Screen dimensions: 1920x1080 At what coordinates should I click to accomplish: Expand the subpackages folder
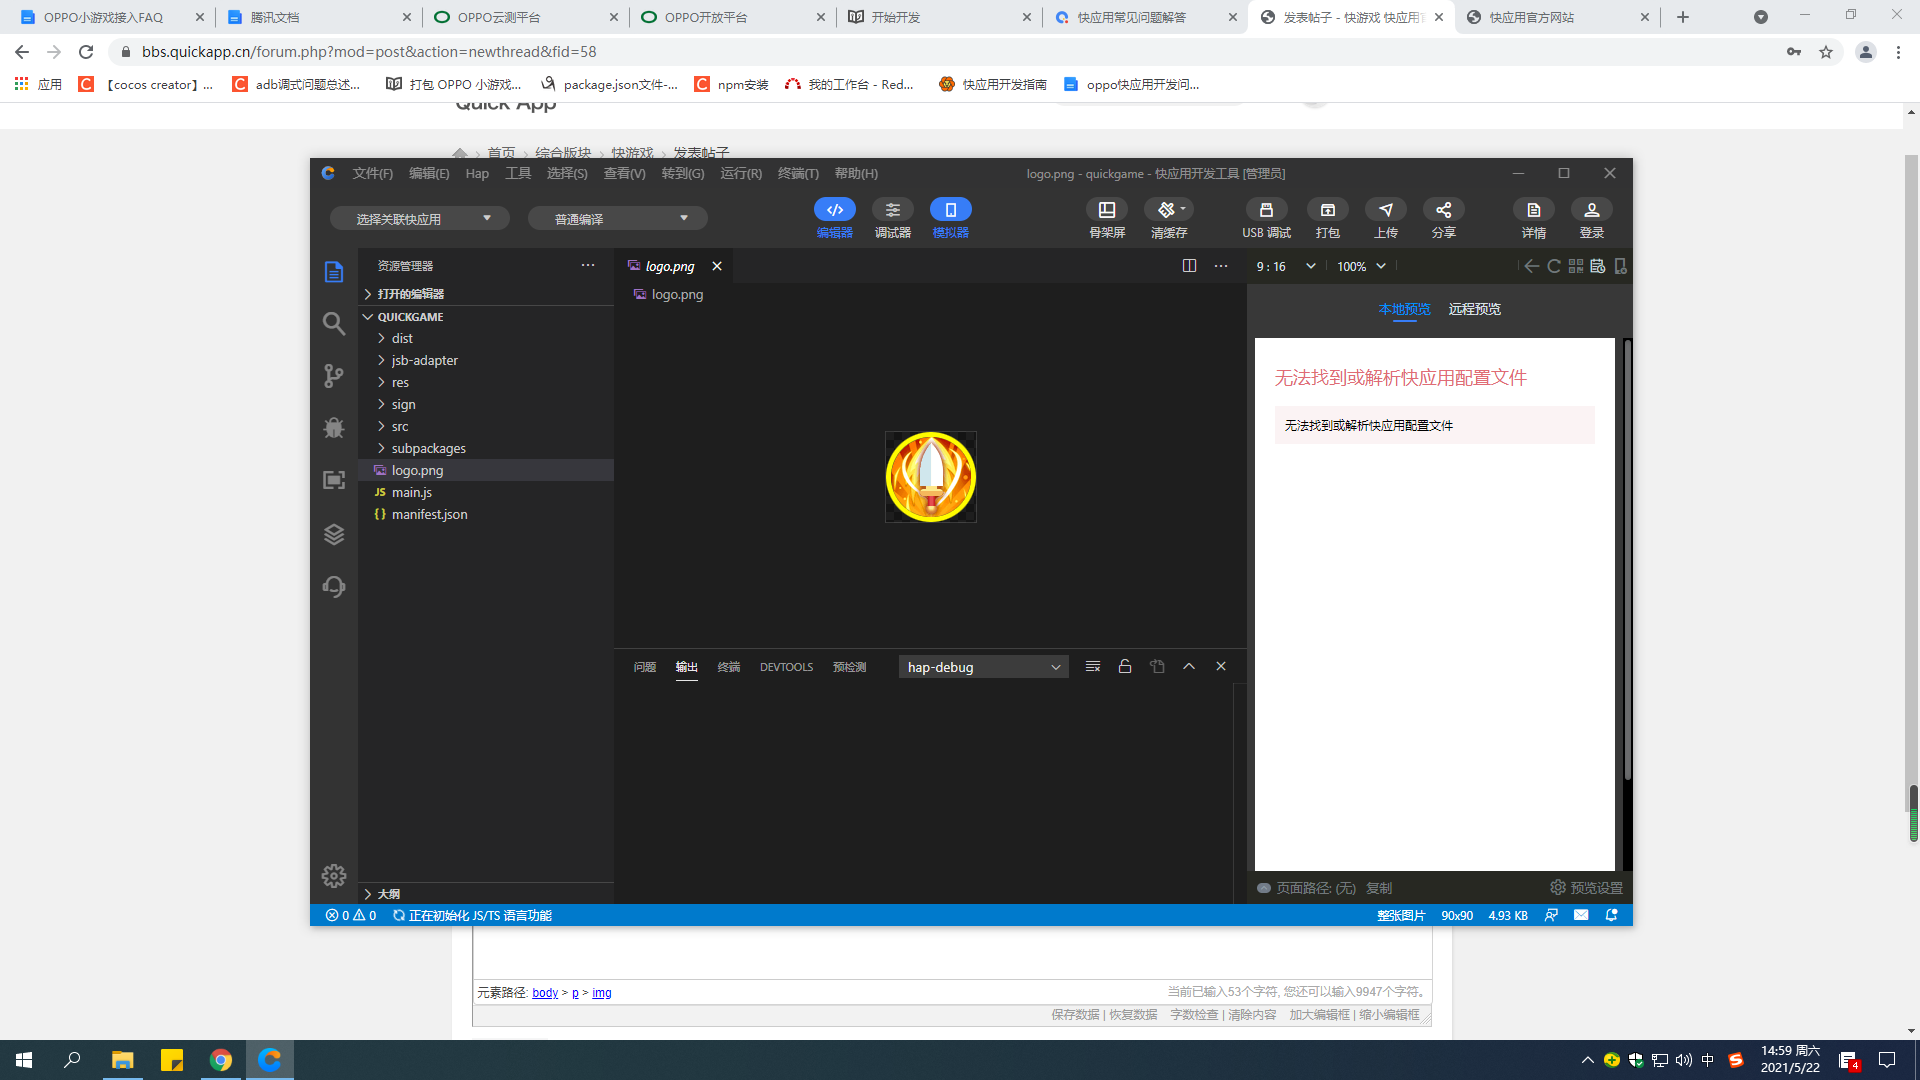point(428,448)
